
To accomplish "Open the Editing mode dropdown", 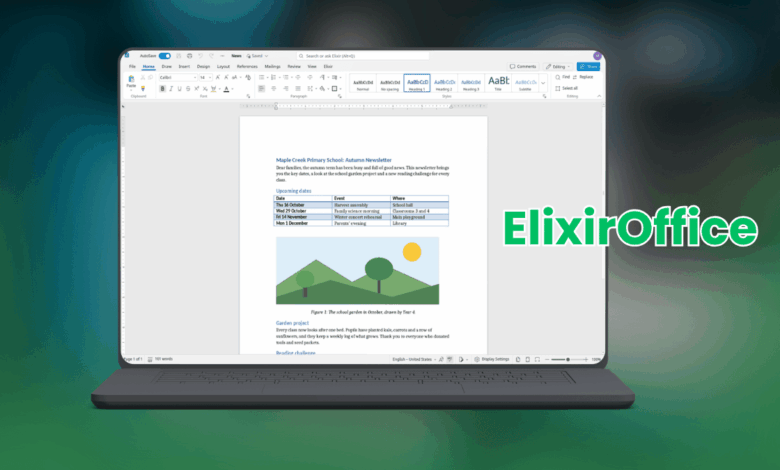I will point(558,66).
